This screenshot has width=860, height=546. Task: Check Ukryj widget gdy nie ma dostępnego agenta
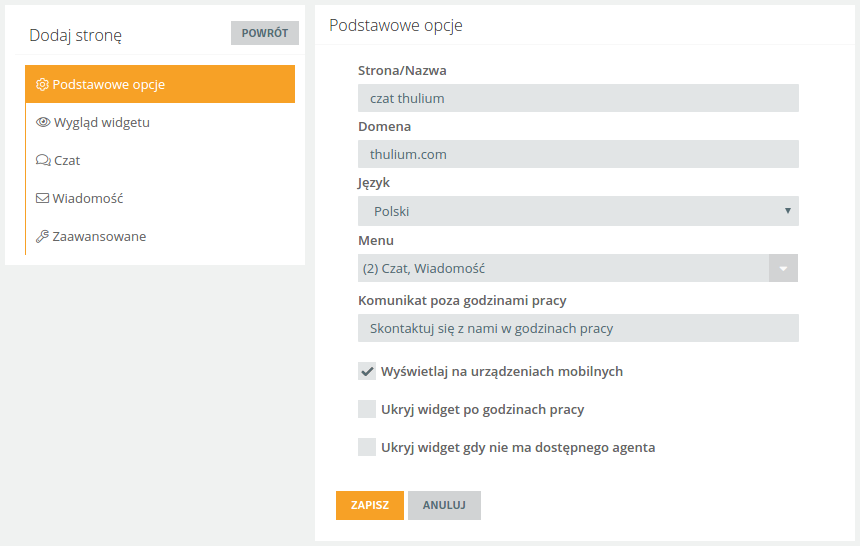tap(367, 447)
